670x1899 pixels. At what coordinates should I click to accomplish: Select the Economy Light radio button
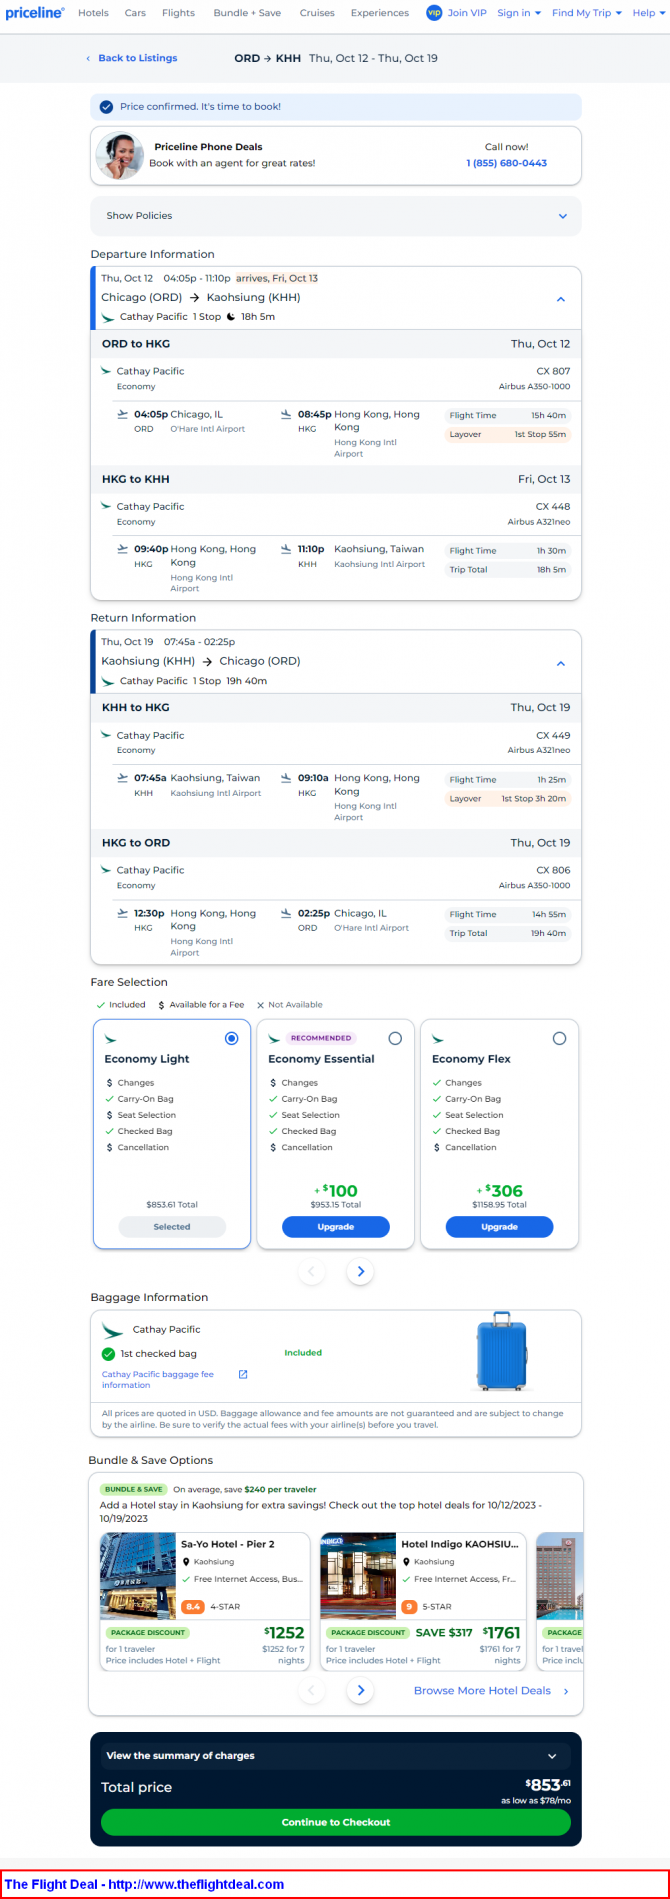point(232,1039)
